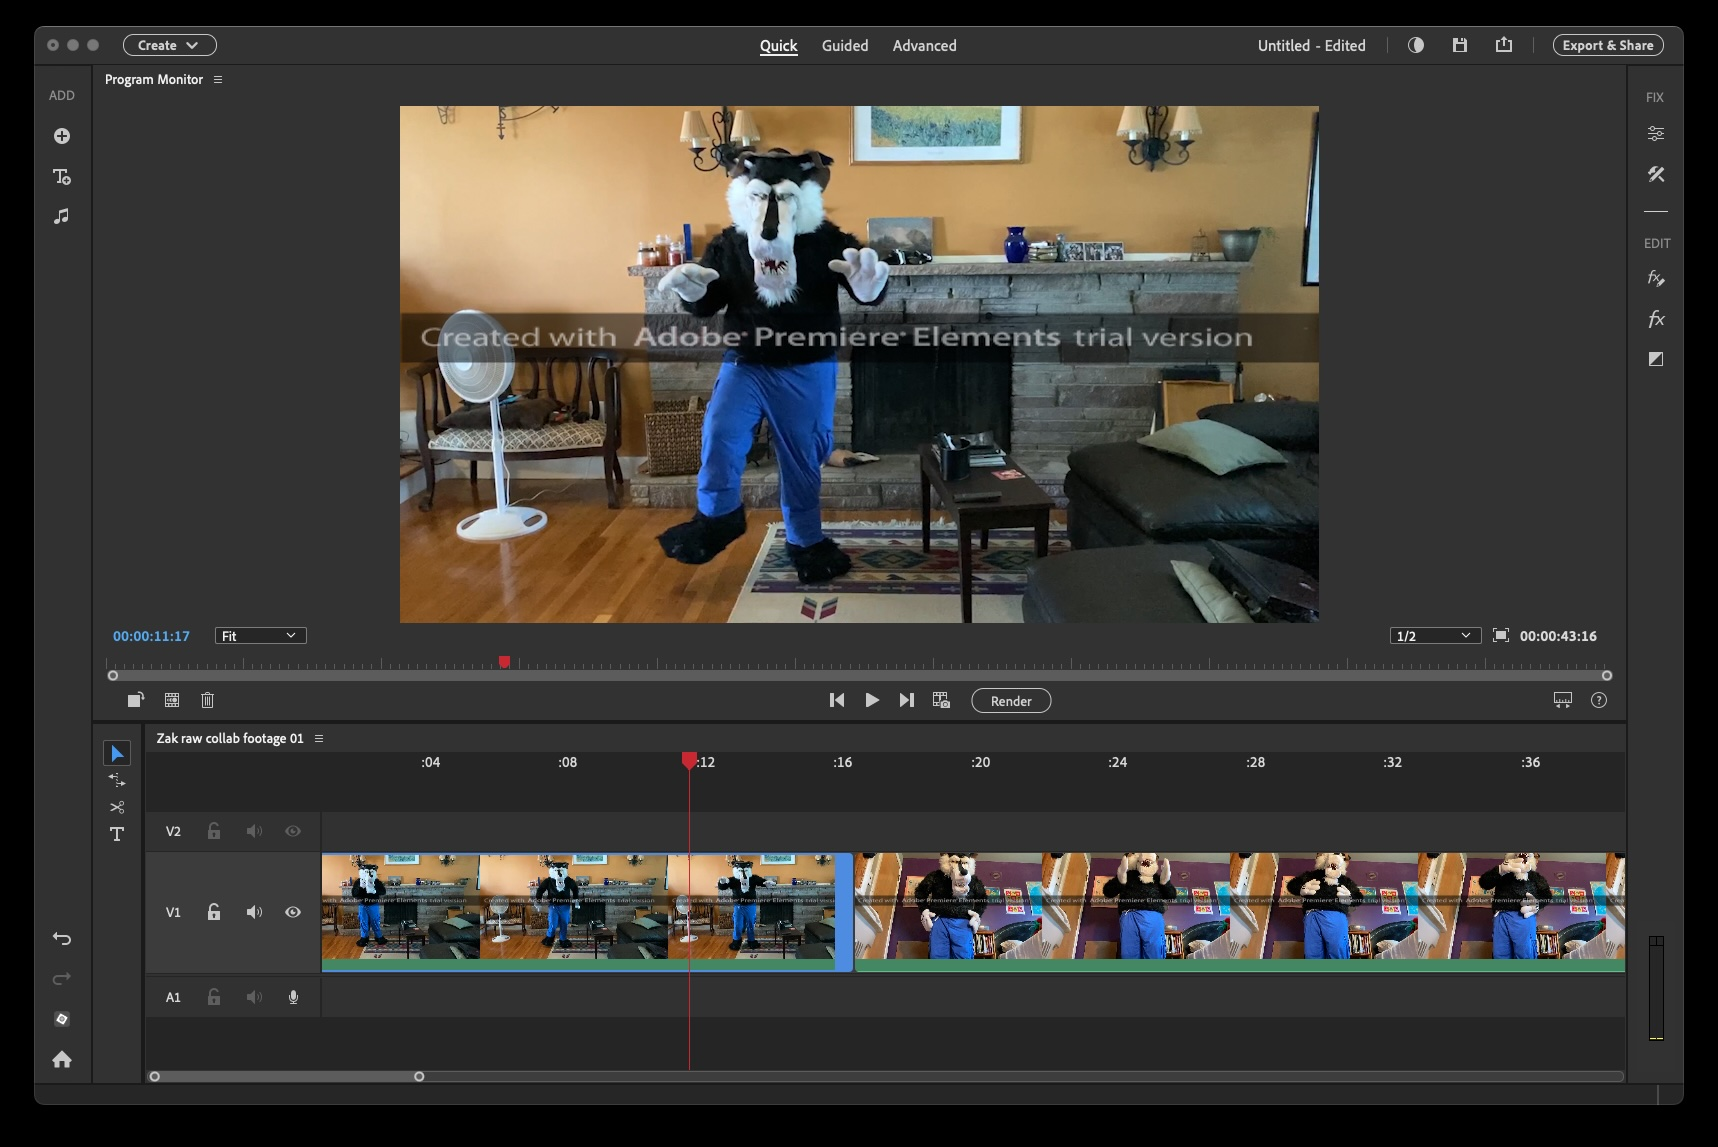
Task: Toggle the light/dark mode icon
Action: [1416, 45]
